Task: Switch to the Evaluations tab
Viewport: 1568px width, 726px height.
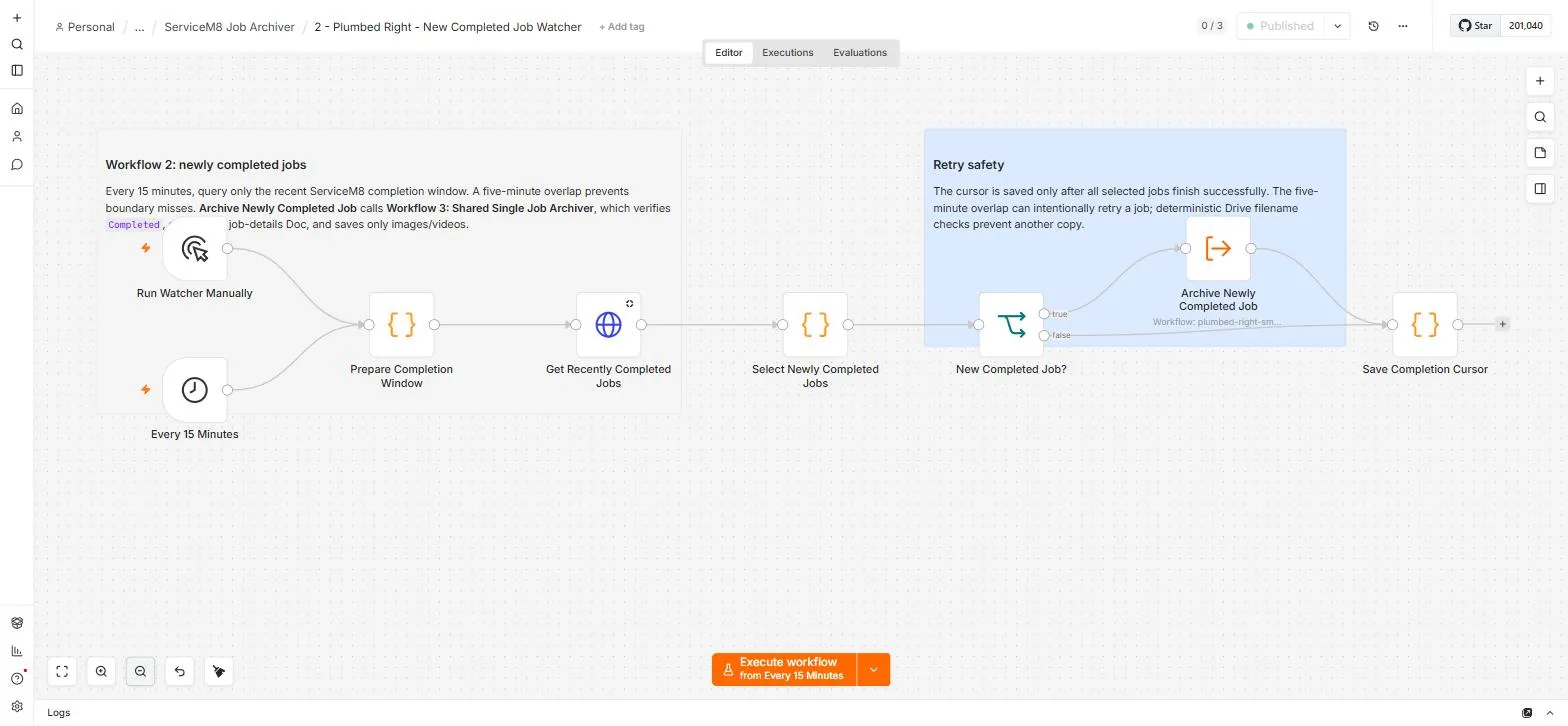Action: click(860, 52)
